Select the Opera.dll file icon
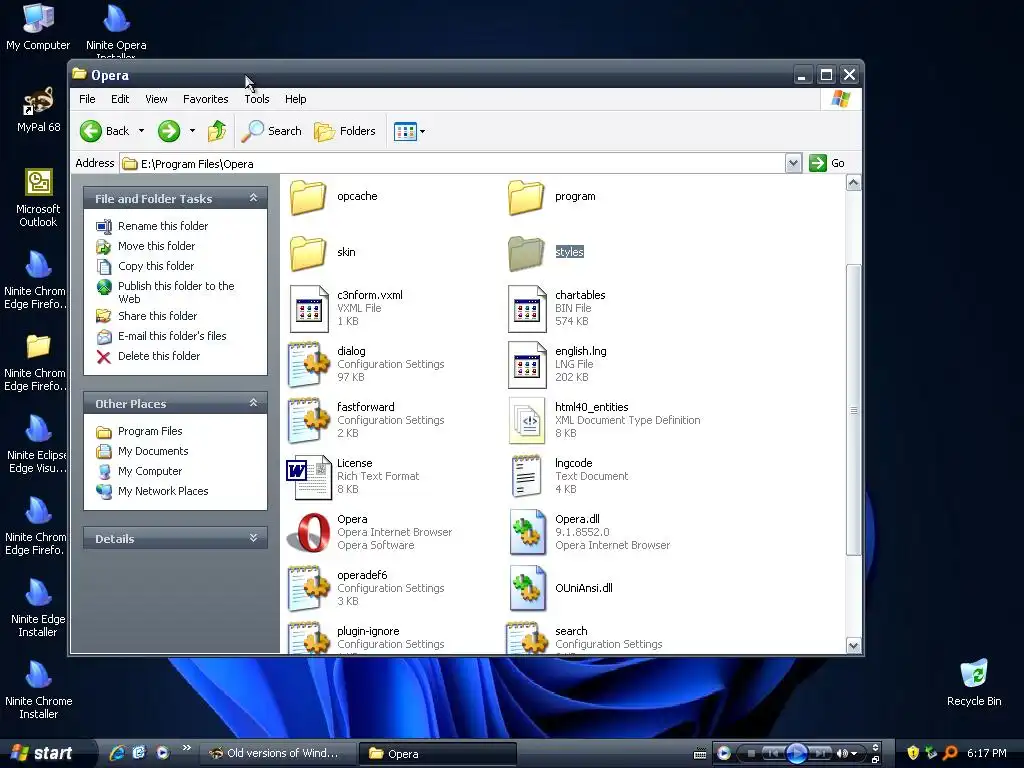Screen dimensions: 1024x768 [528, 532]
